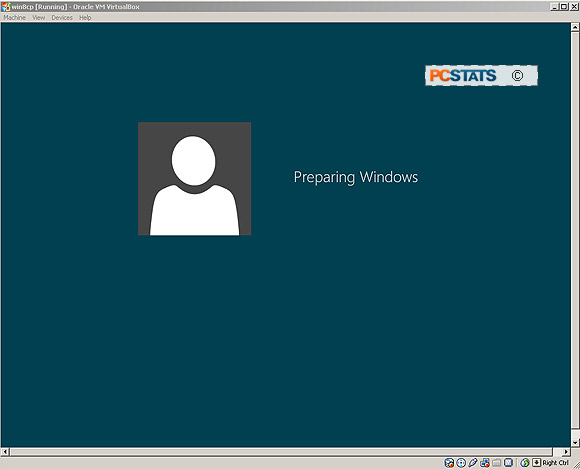Image resolution: width=580 pixels, height=469 pixels.
Task: Open the Help menu
Action: point(85,18)
